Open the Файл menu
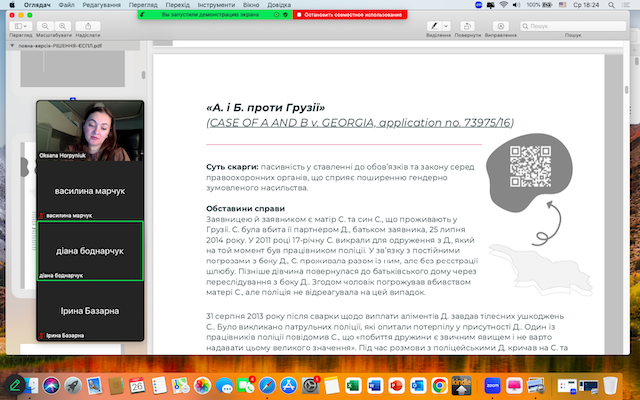The image size is (640, 400). point(66,5)
